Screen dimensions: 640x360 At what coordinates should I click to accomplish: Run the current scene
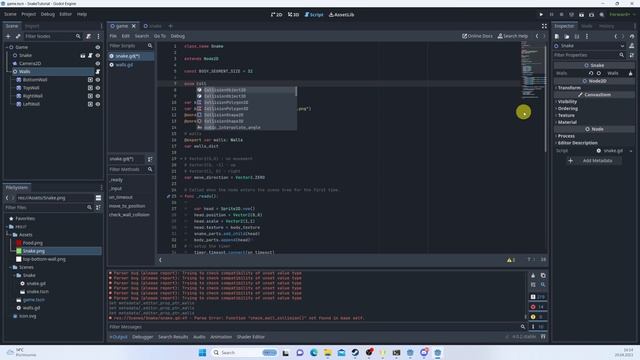[x=581, y=15]
